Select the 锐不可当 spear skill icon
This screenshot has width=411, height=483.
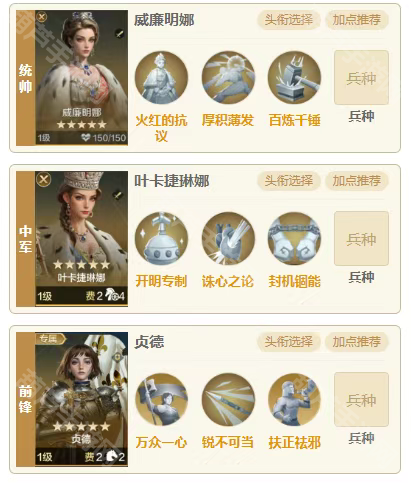click(x=228, y=400)
